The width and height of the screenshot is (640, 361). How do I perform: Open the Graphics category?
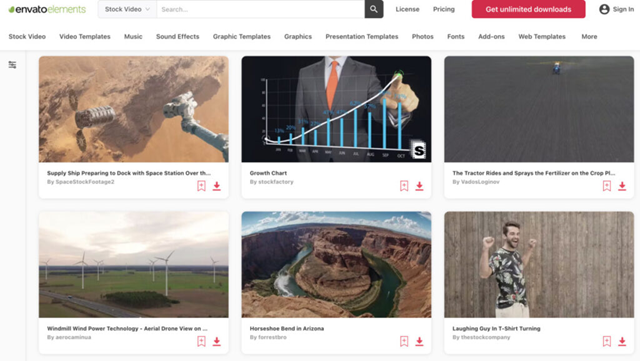click(x=298, y=36)
